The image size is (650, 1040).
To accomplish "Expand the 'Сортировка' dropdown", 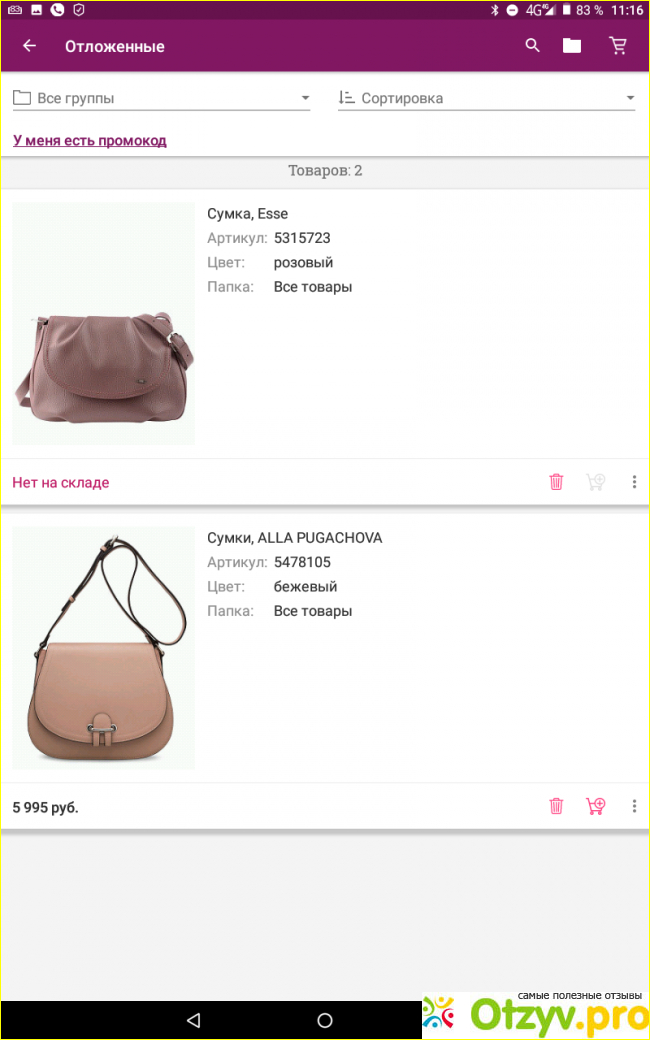I will pos(486,98).
